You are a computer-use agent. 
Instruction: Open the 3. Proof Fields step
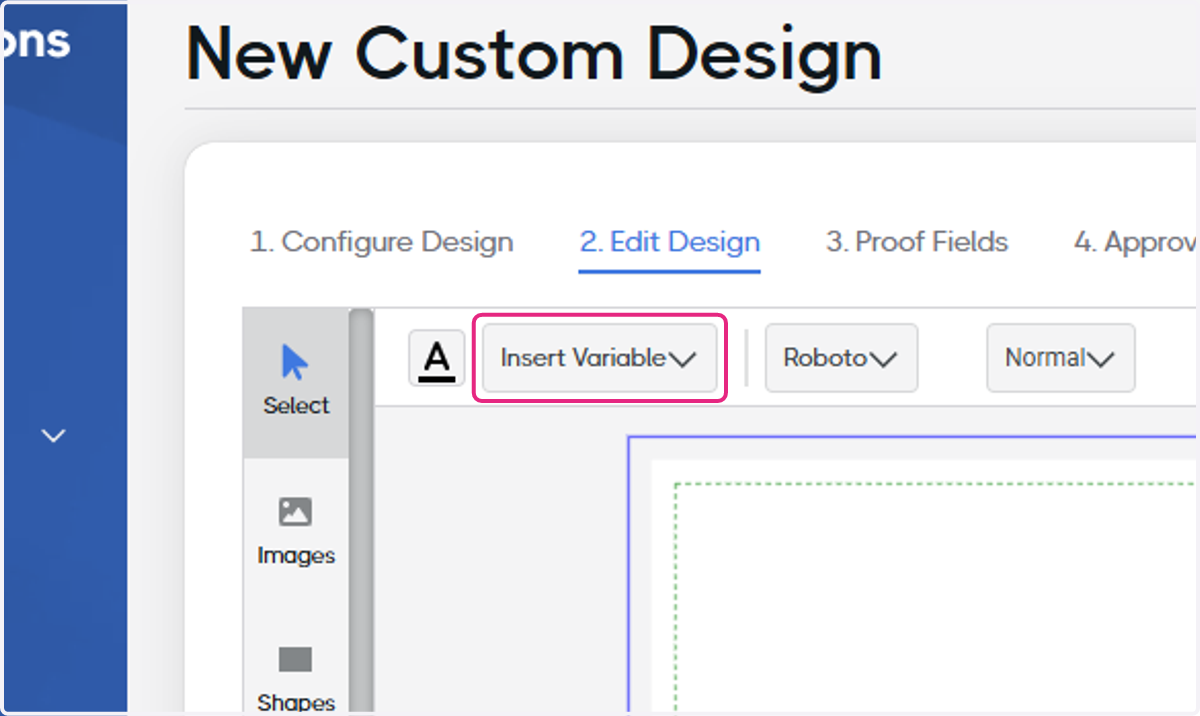(917, 242)
